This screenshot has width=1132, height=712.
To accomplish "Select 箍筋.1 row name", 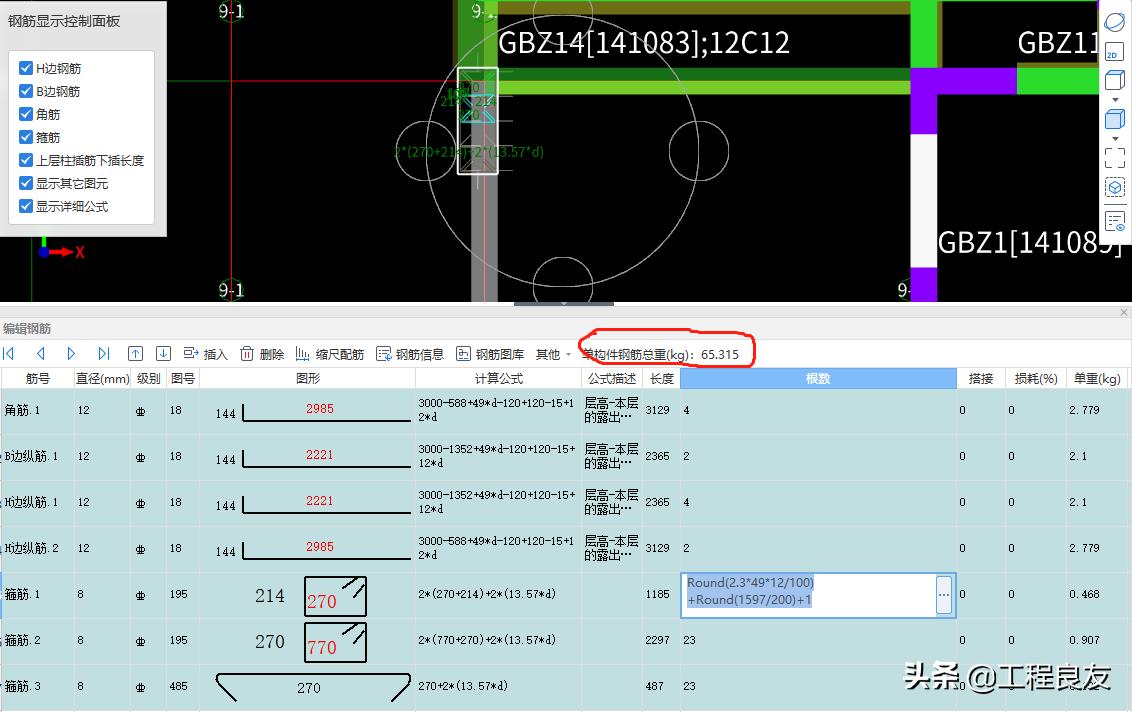I will pyautogui.click(x=23, y=594).
